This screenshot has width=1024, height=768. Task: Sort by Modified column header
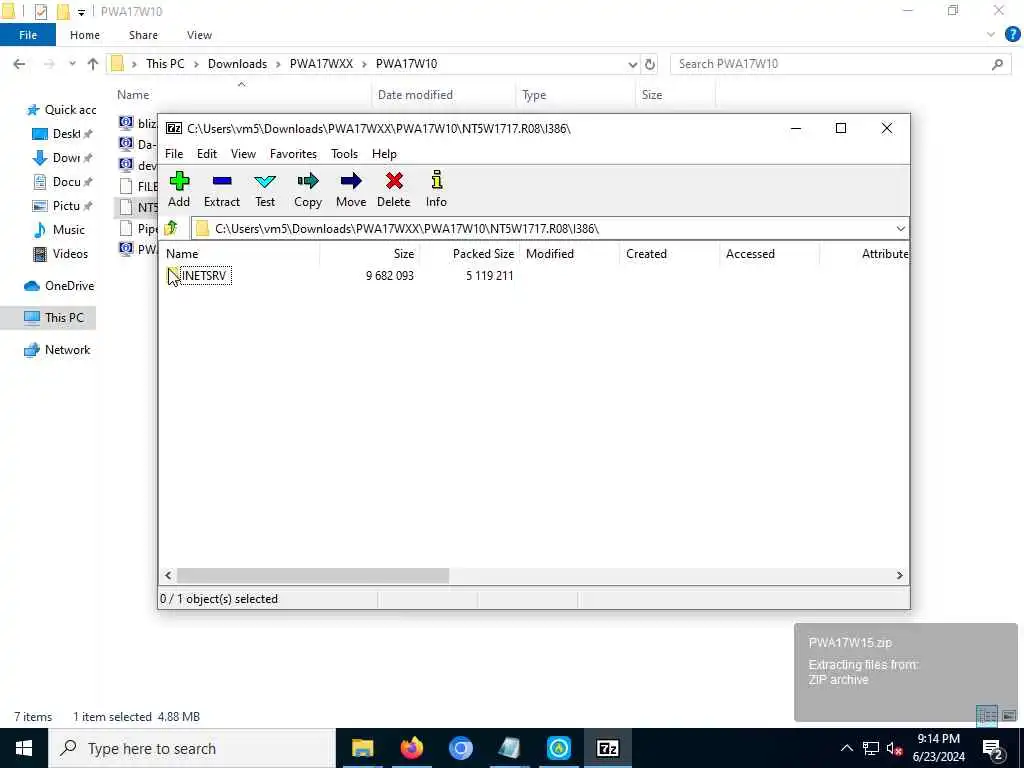coord(569,254)
